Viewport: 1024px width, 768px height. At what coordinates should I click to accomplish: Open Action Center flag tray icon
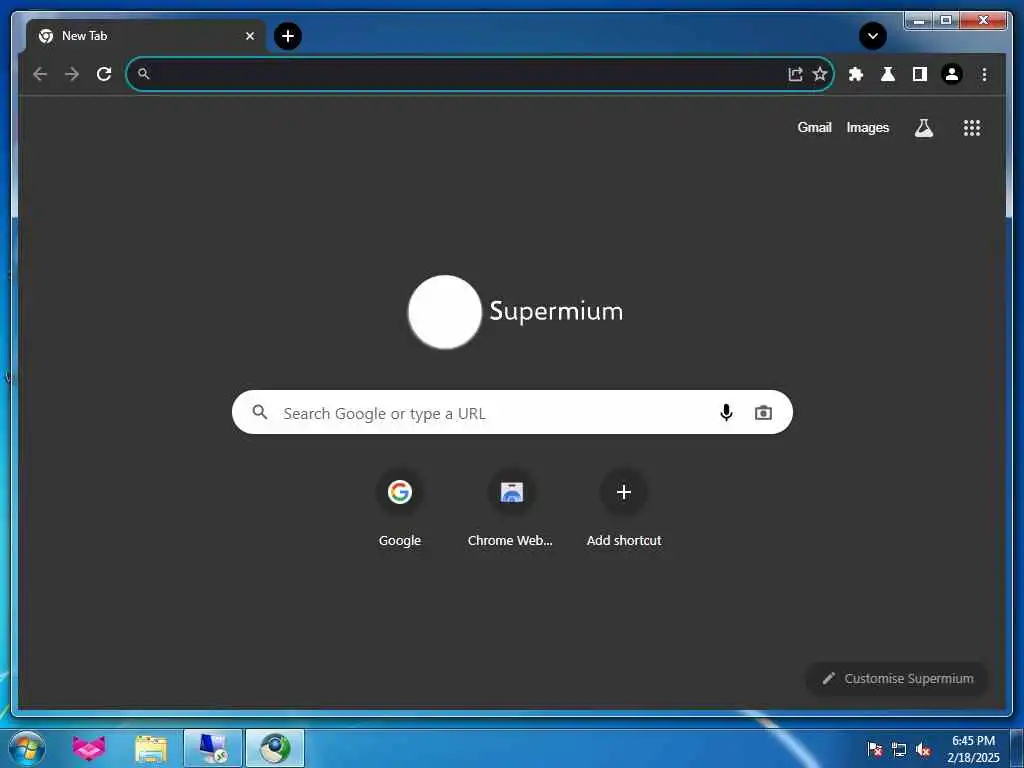point(874,749)
